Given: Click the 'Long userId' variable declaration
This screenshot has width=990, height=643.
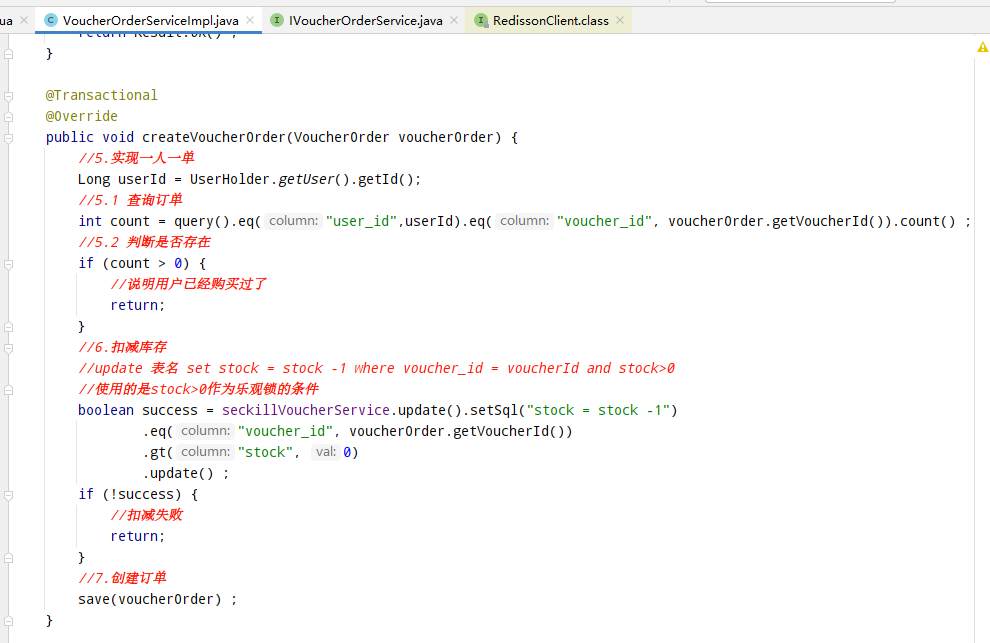Looking at the screenshot, I should pos(122,179).
